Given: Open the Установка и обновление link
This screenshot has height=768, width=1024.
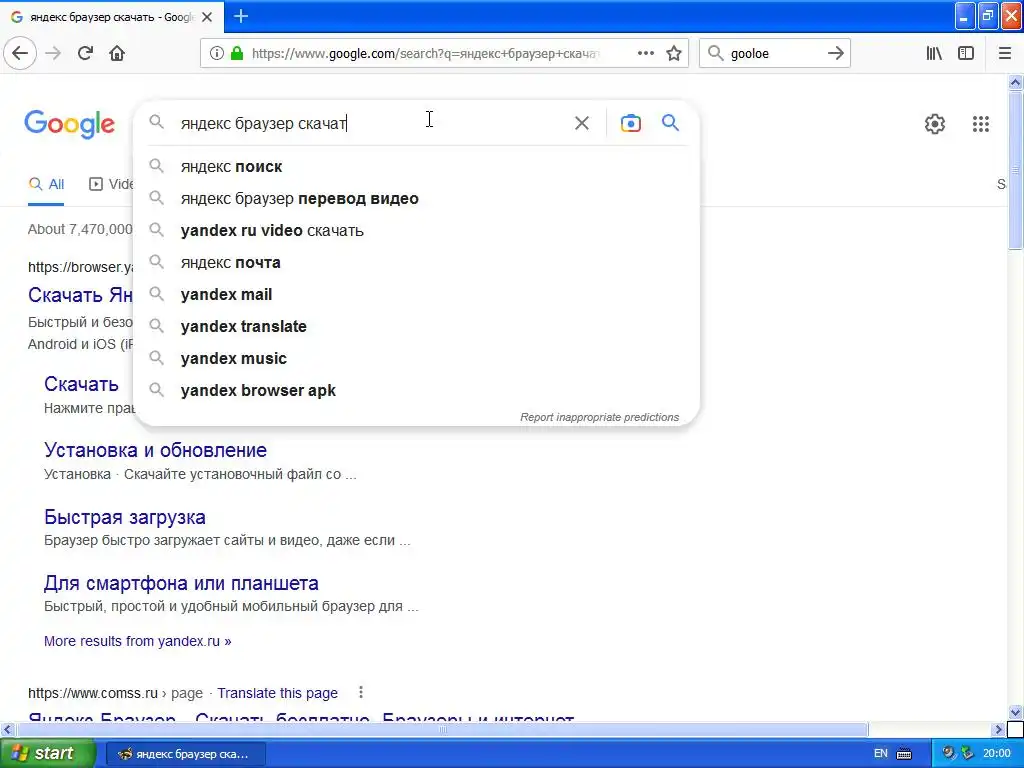Looking at the screenshot, I should 155,450.
